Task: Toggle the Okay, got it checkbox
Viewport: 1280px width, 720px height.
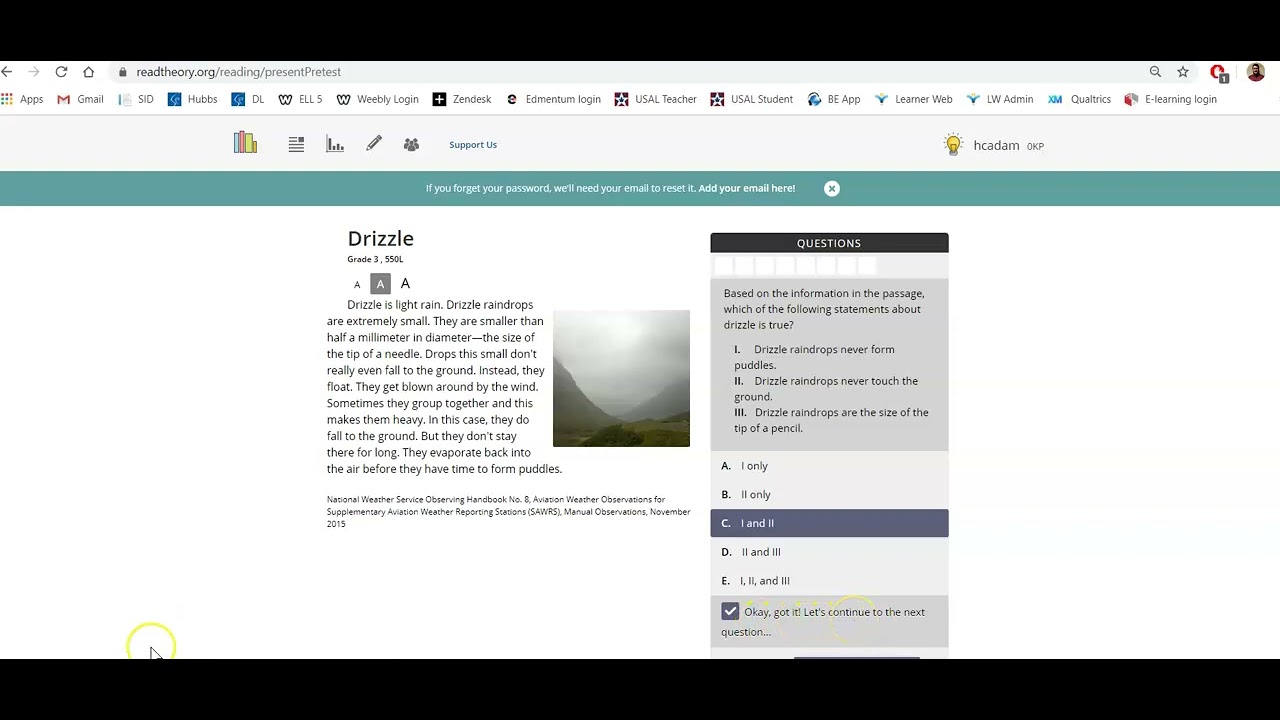Action: [730, 612]
